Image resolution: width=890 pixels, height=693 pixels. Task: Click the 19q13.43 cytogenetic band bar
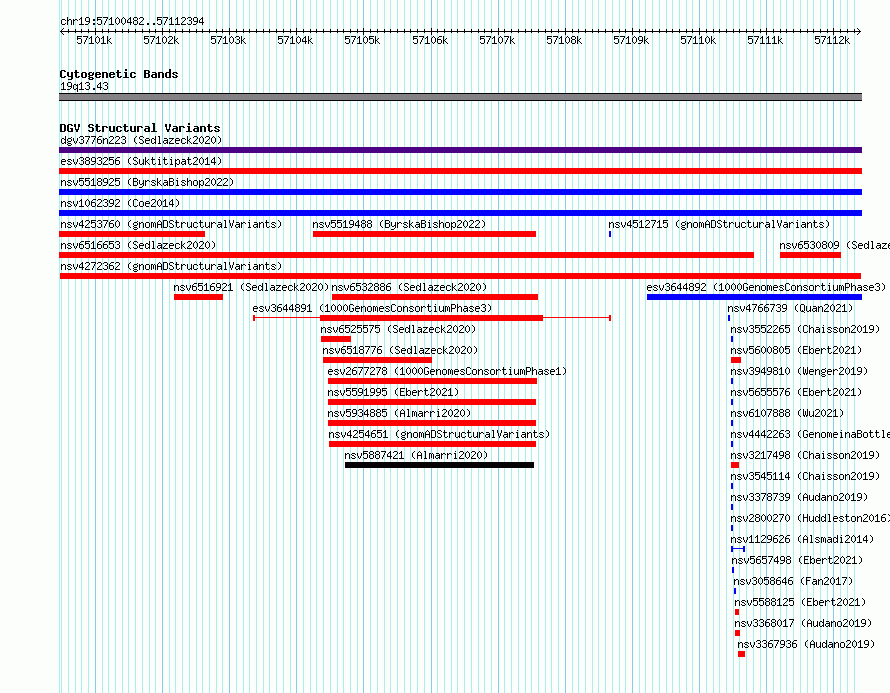(460, 97)
